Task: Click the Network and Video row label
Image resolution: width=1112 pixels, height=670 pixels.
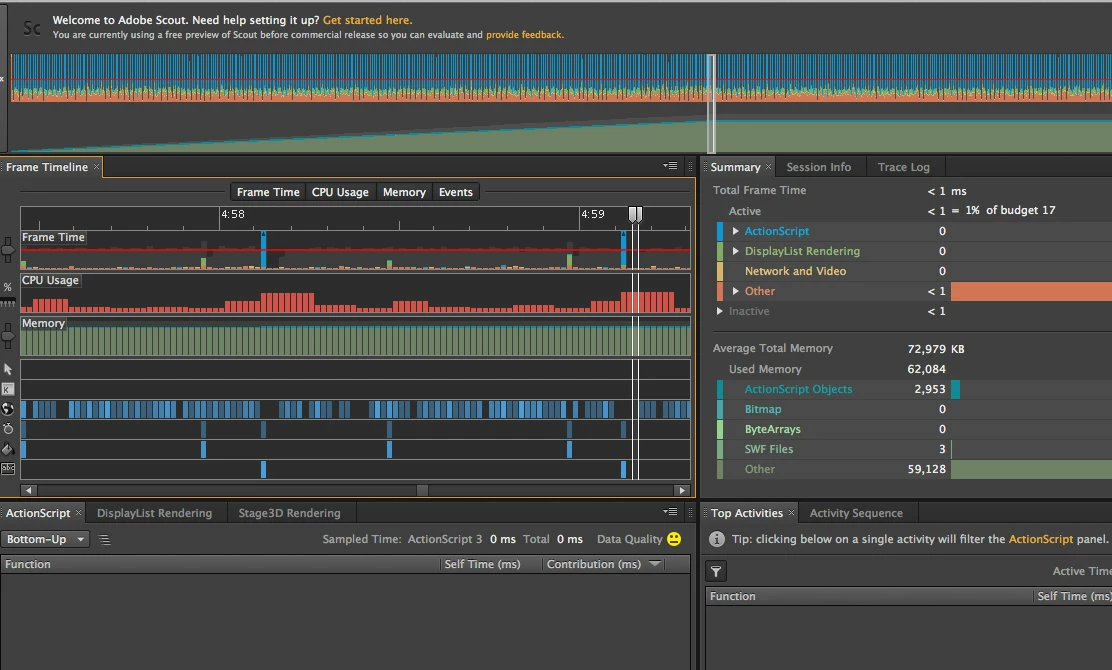Action: (795, 271)
